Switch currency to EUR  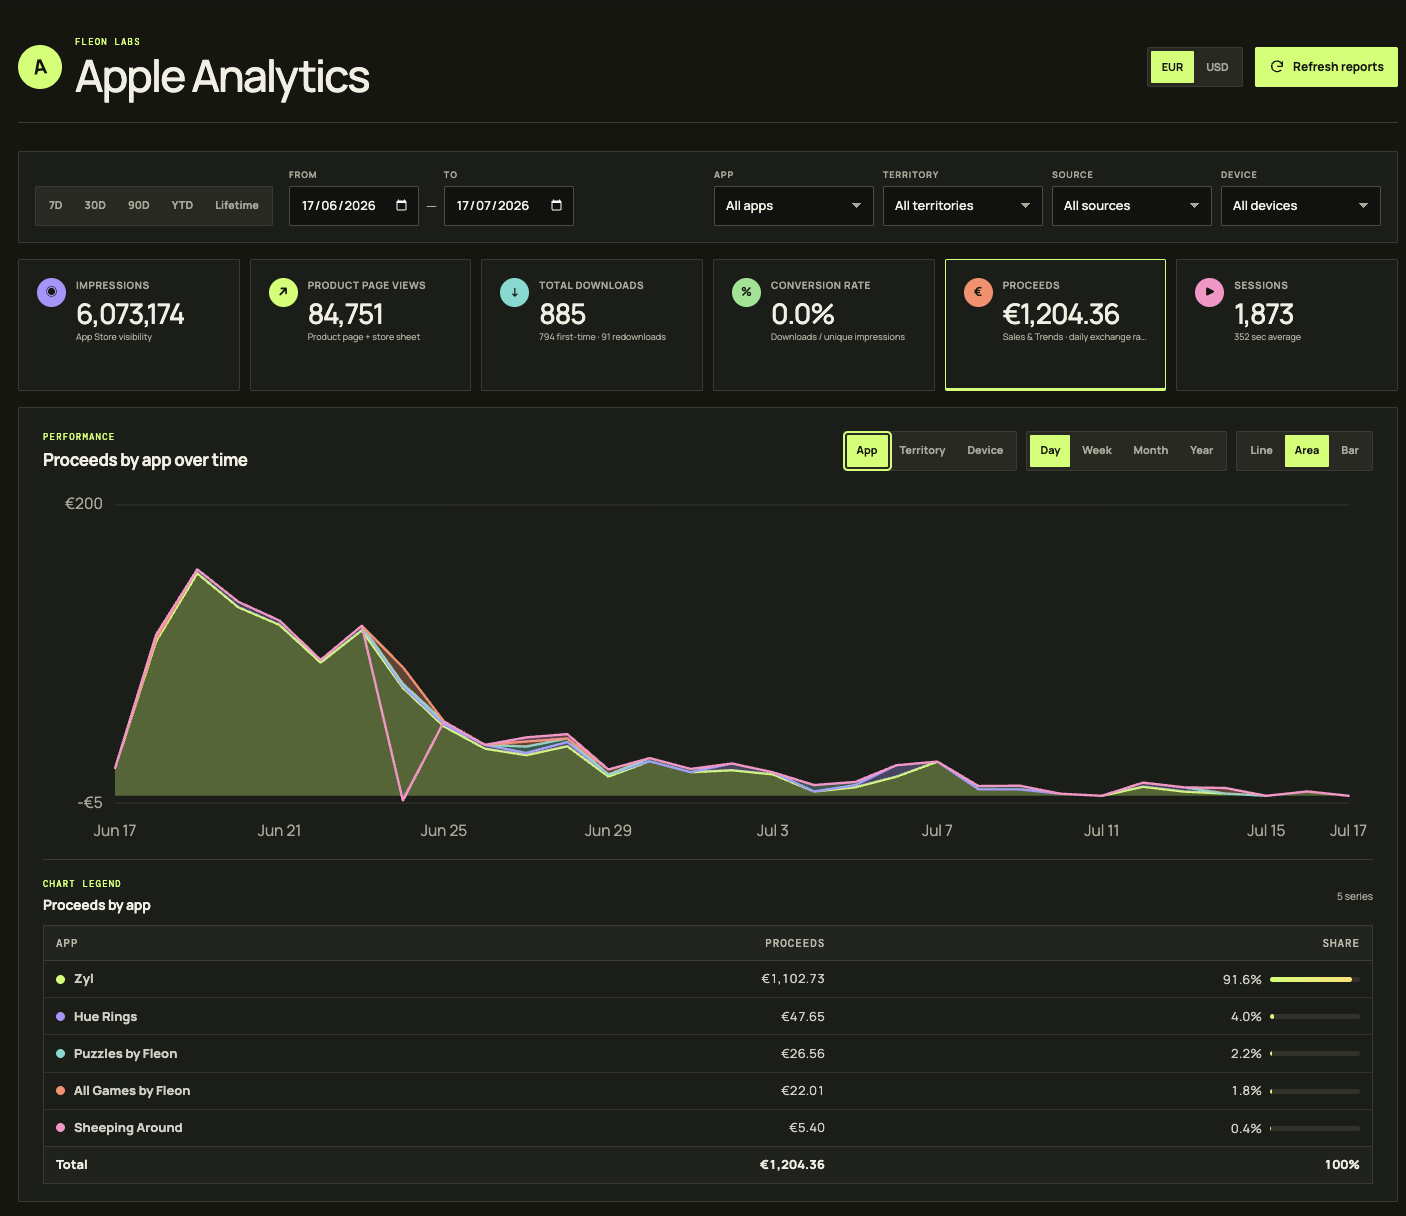point(1172,67)
